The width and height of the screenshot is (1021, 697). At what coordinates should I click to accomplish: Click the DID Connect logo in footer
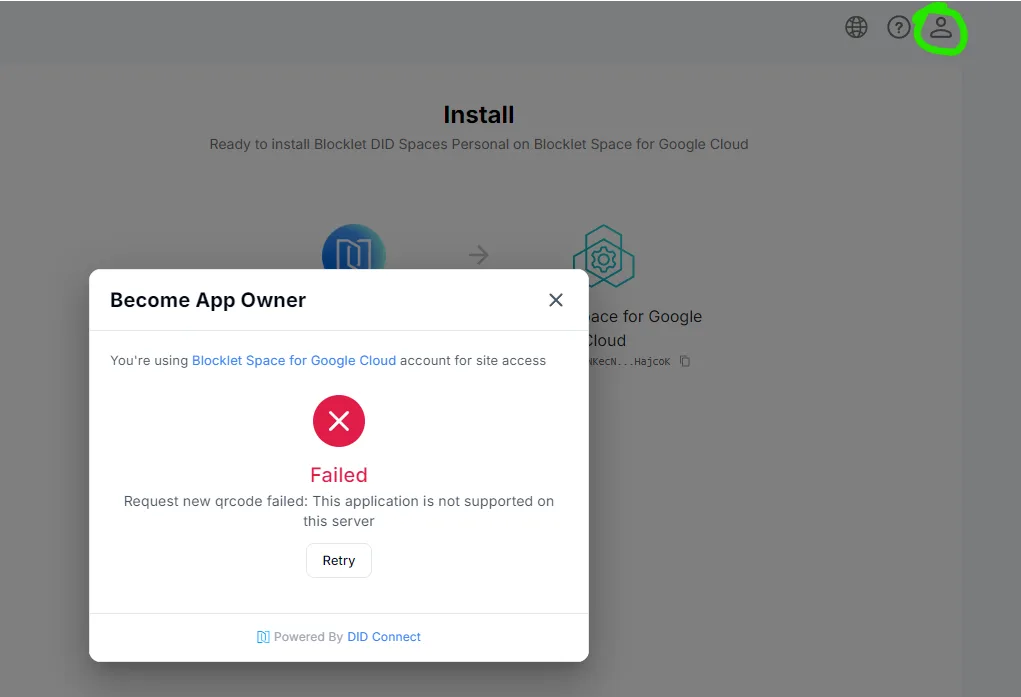pyautogui.click(x=263, y=637)
